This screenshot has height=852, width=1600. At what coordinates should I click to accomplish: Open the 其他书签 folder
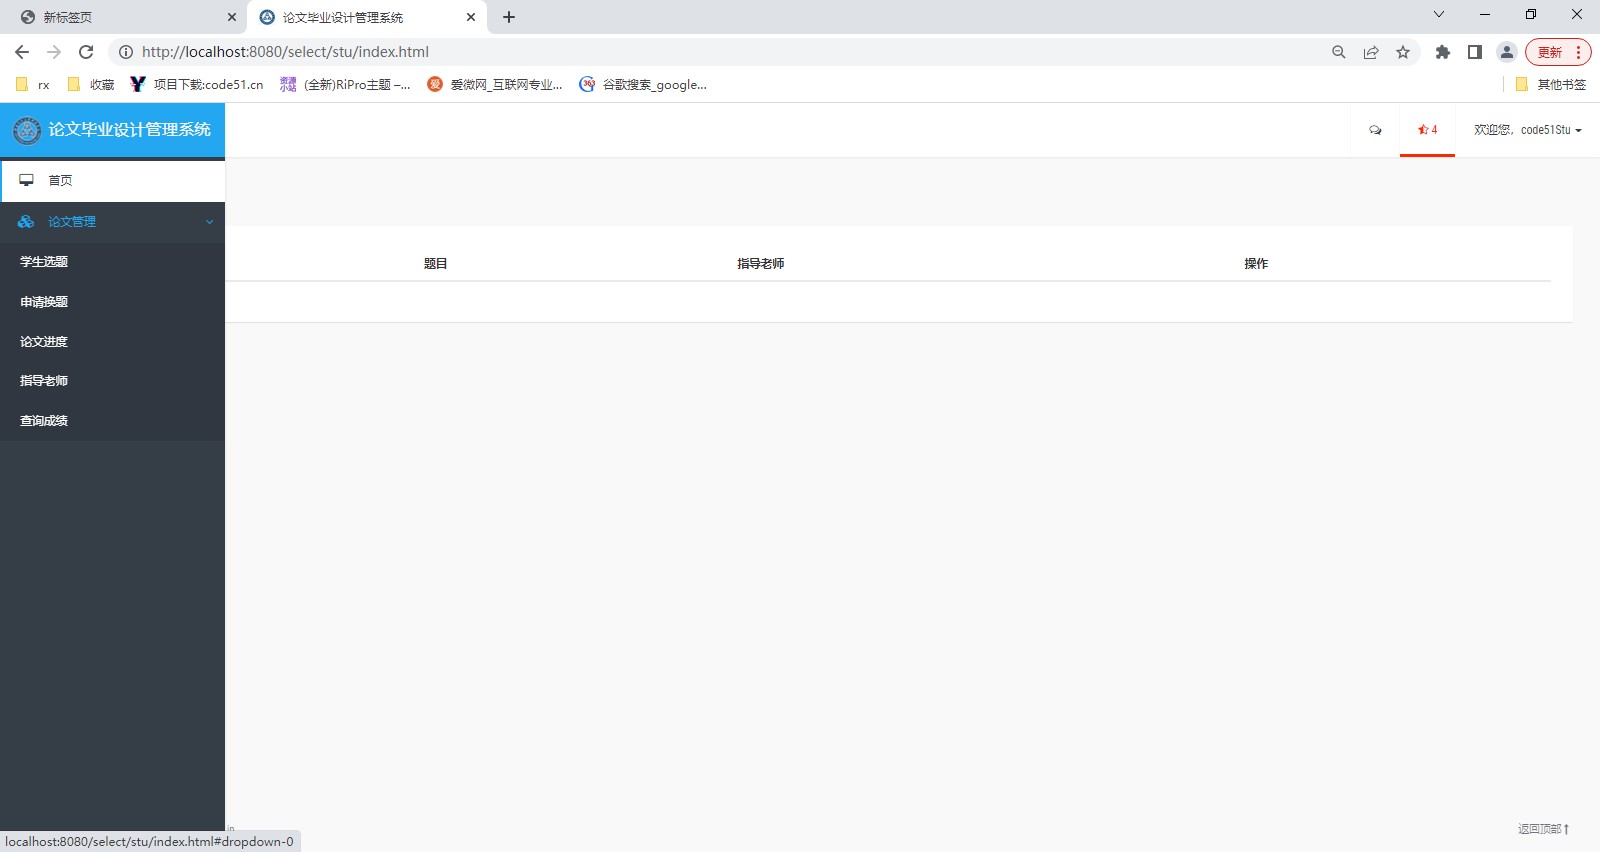click(x=1551, y=85)
